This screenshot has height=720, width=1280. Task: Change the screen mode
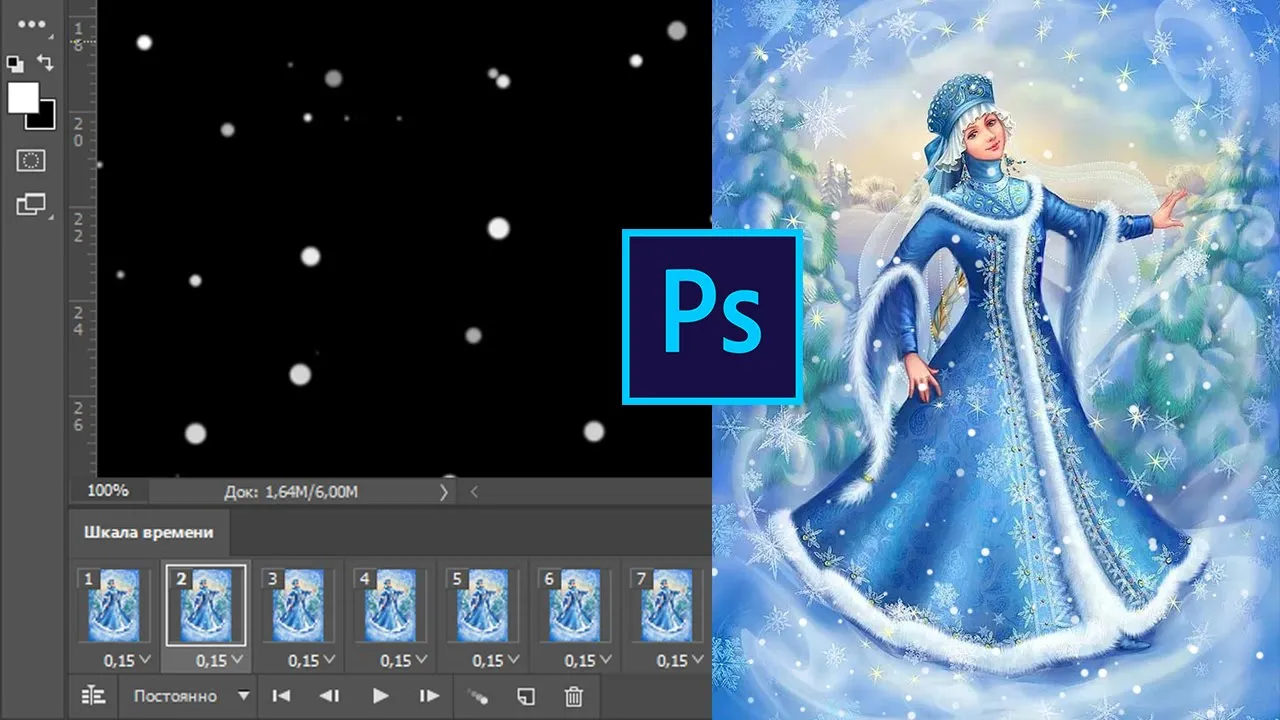[31, 204]
